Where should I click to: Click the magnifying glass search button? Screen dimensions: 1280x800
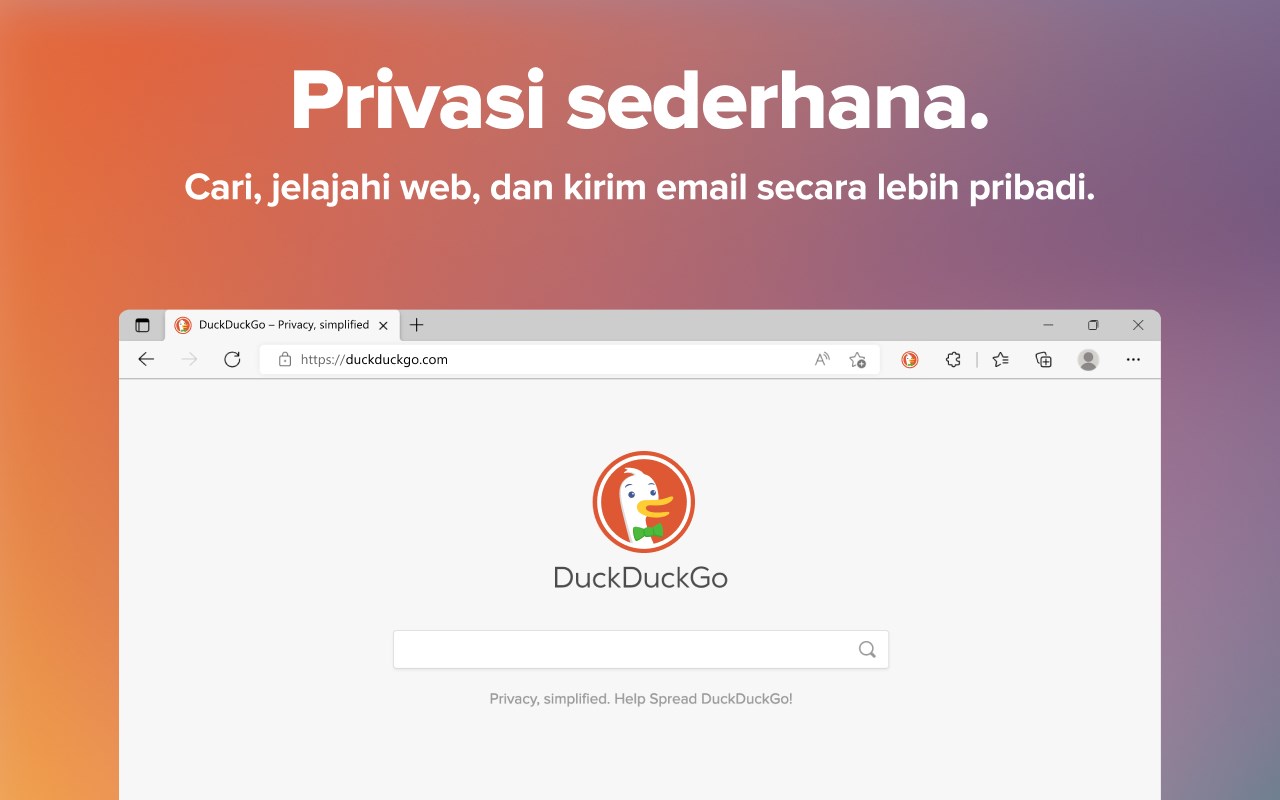click(867, 649)
